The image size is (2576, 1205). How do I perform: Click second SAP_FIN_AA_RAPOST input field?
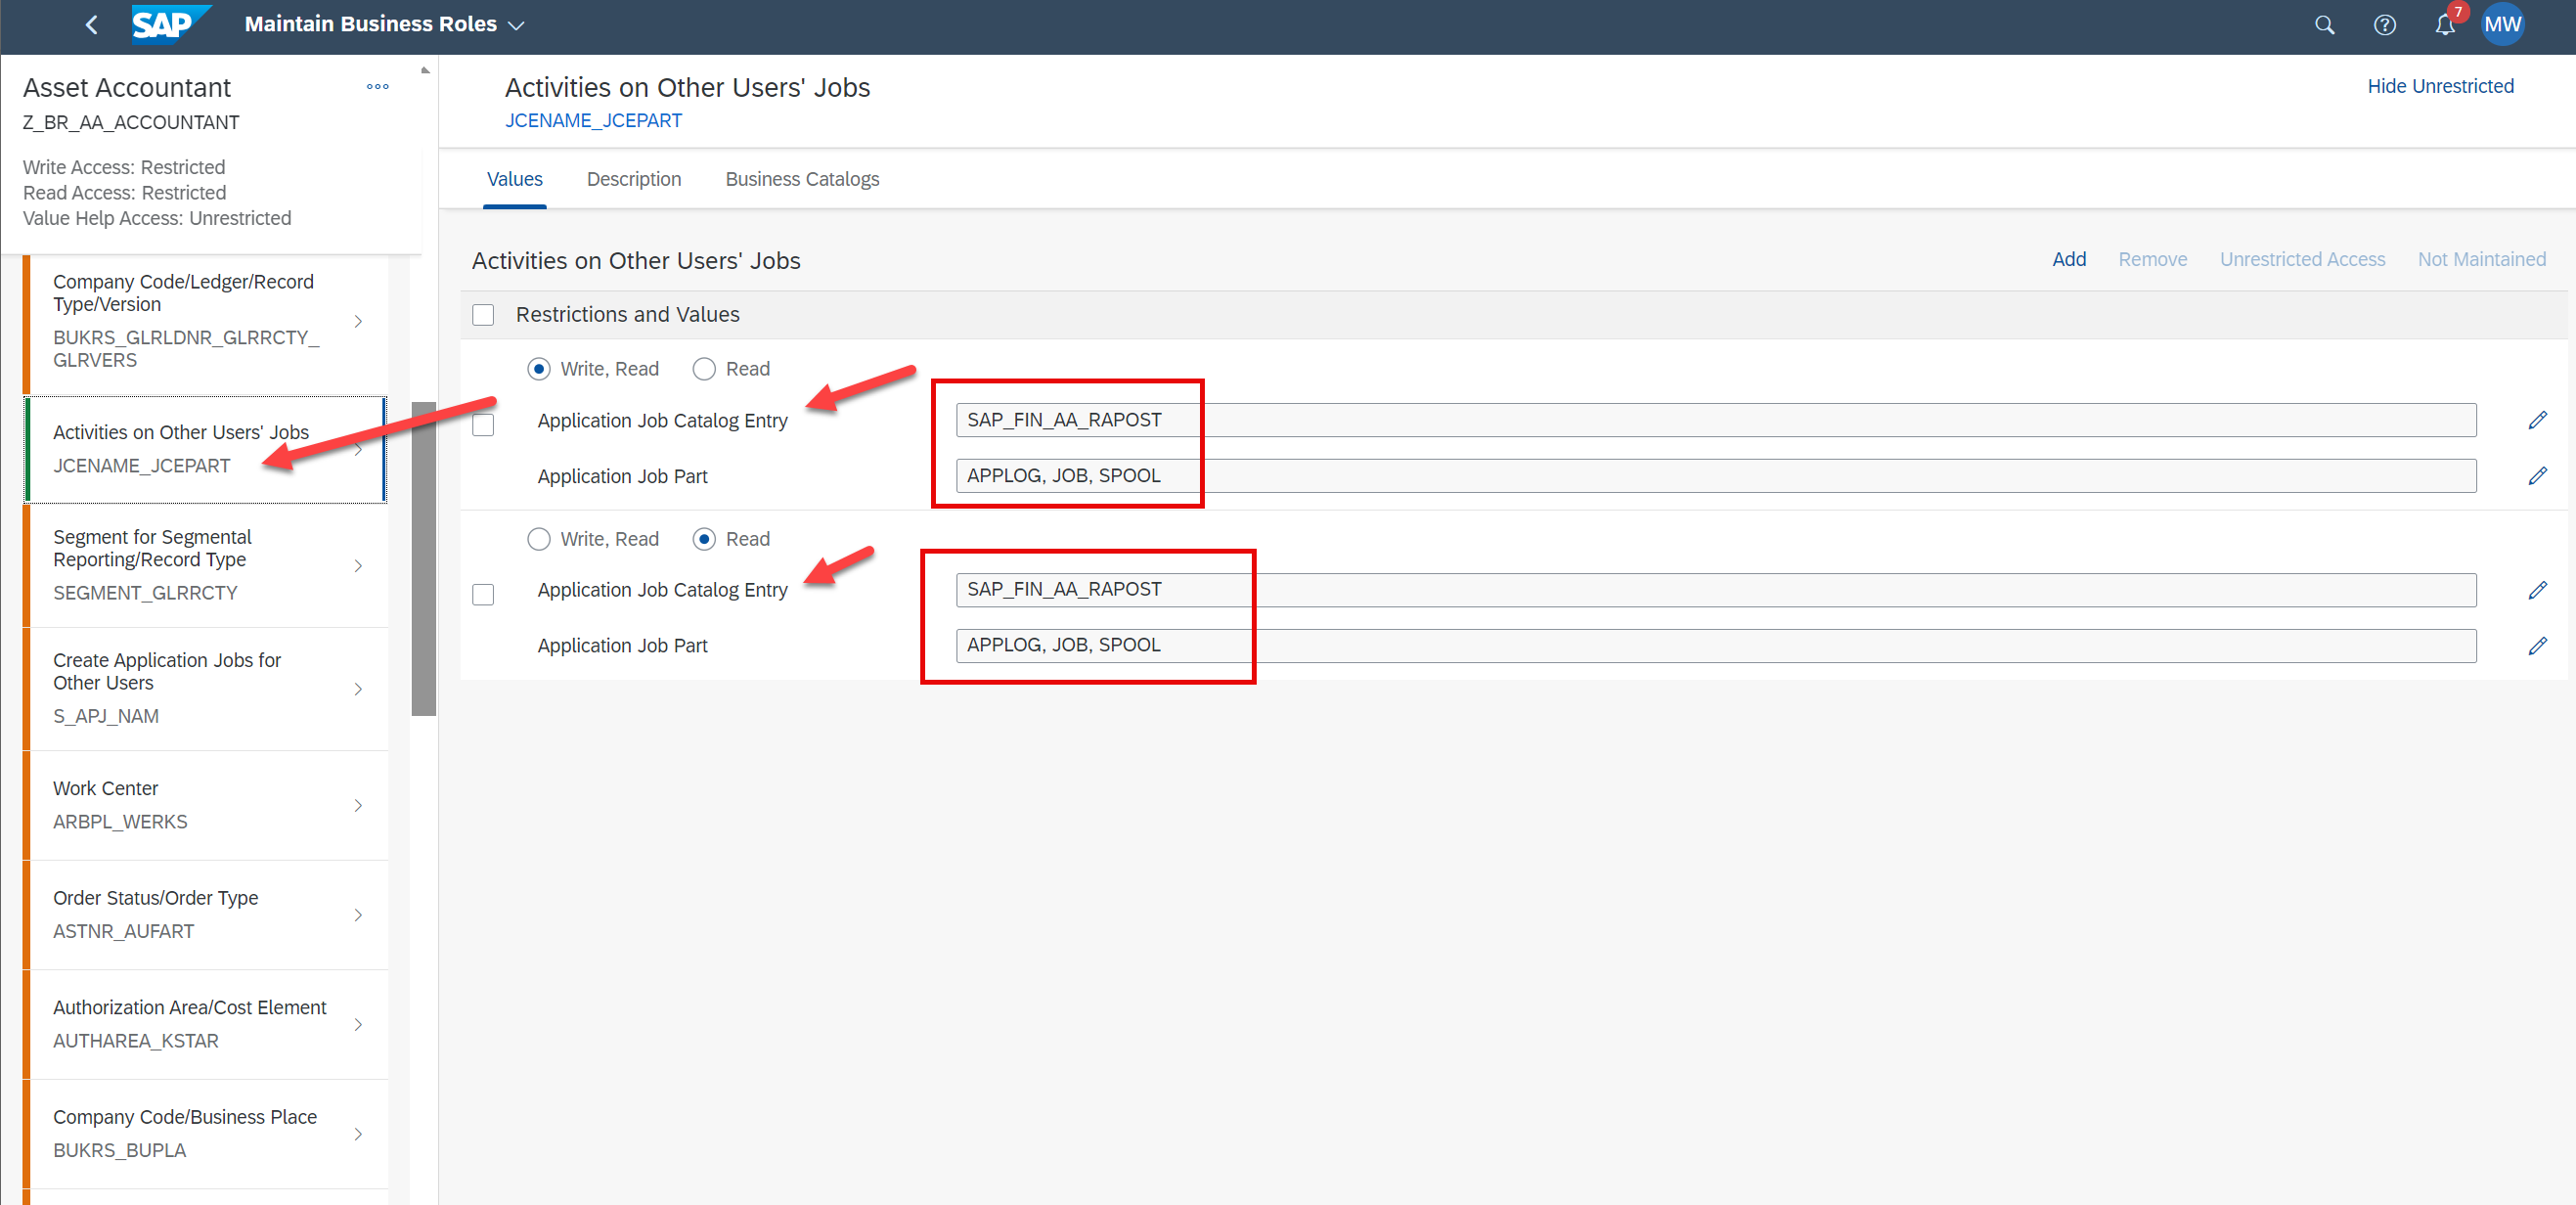pyautogui.click(x=1716, y=590)
